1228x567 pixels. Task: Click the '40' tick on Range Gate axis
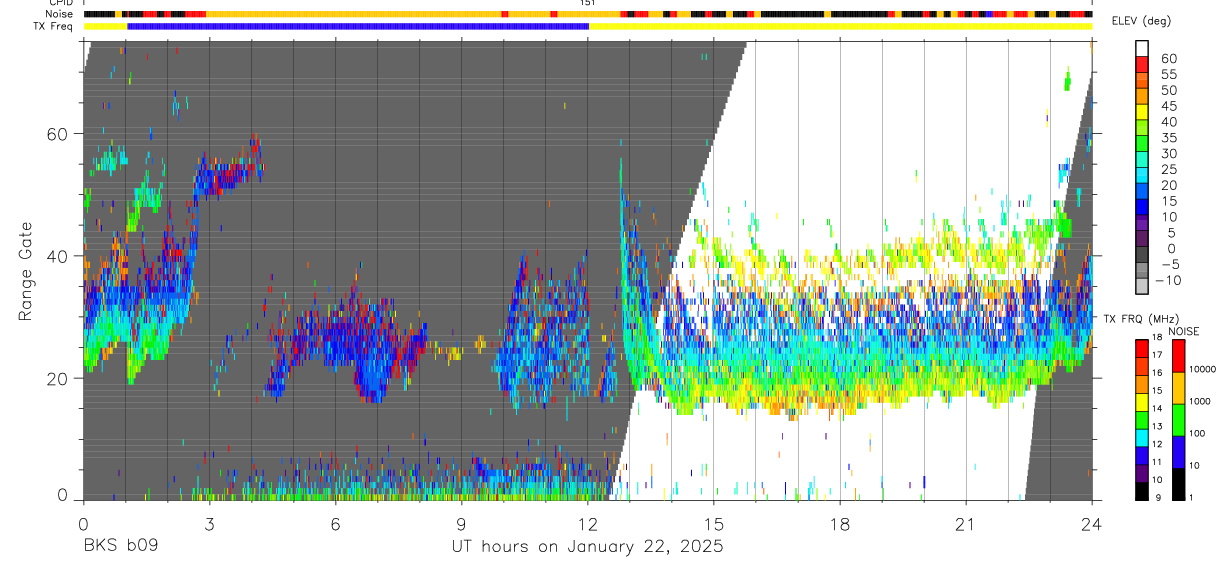click(58, 256)
